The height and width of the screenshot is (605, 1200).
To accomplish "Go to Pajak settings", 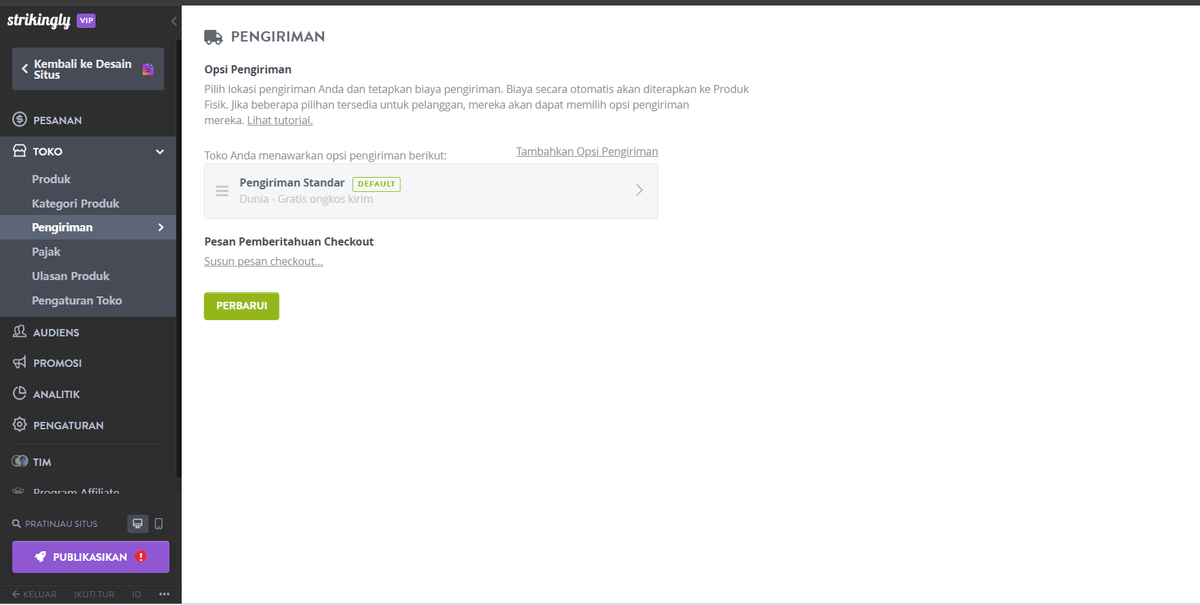I will click(46, 252).
